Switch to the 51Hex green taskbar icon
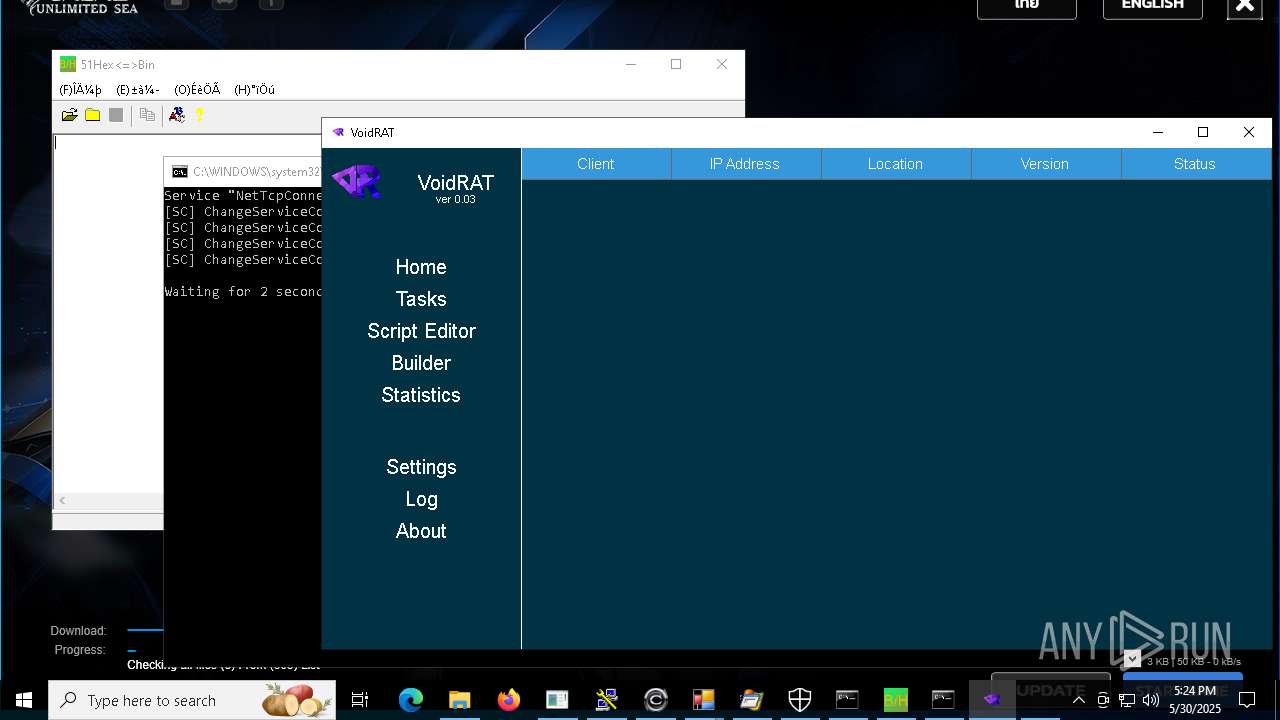 click(895, 700)
